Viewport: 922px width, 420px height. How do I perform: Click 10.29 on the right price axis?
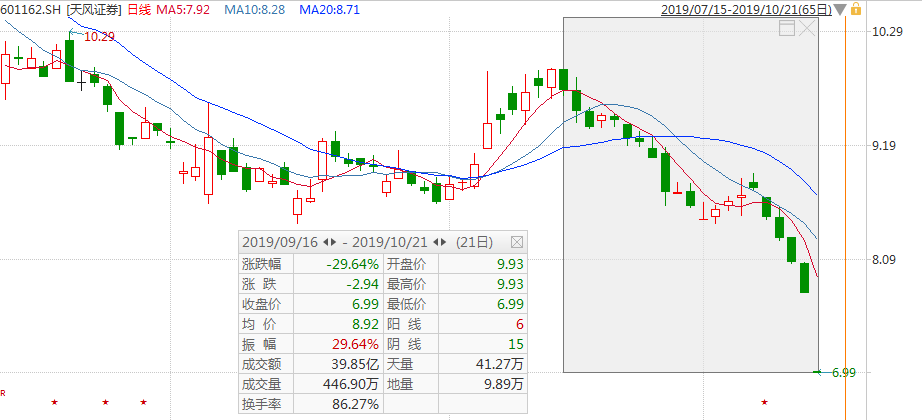click(x=887, y=32)
